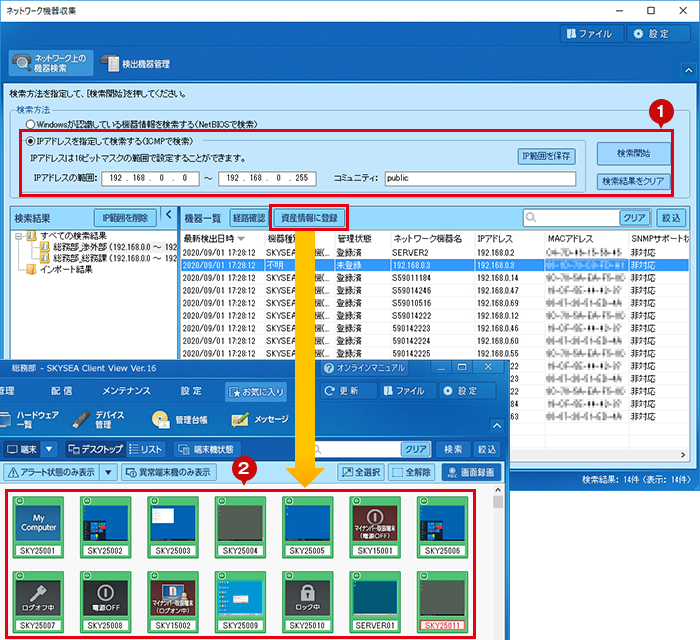
Task: Select SKY25010 locked padlock thumbnail
Action: [308, 602]
